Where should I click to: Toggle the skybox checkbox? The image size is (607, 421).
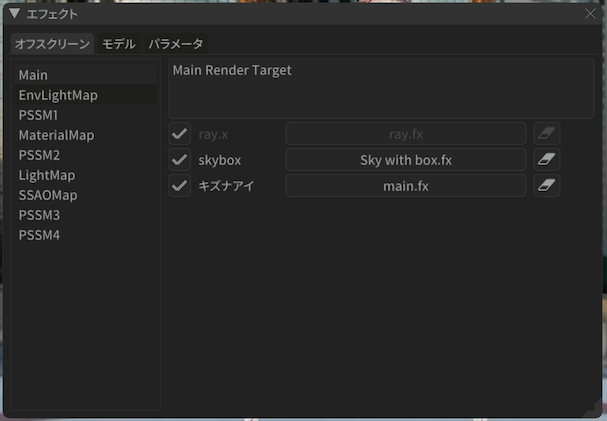(179, 160)
